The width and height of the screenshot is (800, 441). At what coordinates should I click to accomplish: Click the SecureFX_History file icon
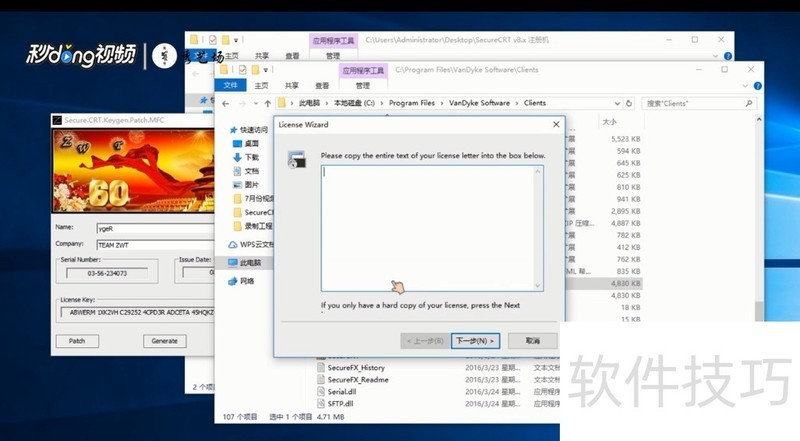[x=321, y=368]
